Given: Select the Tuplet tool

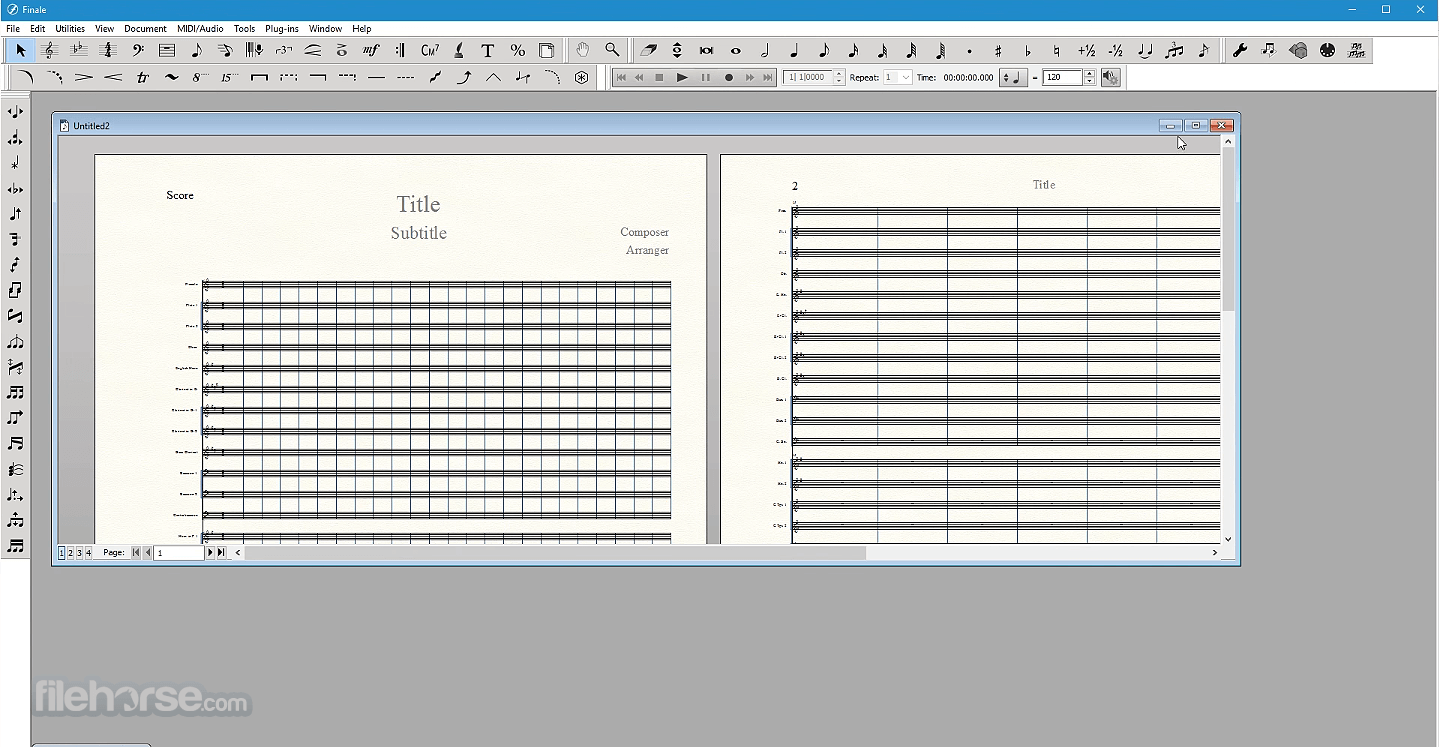Looking at the screenshot, I should click(x=284, y=50).
